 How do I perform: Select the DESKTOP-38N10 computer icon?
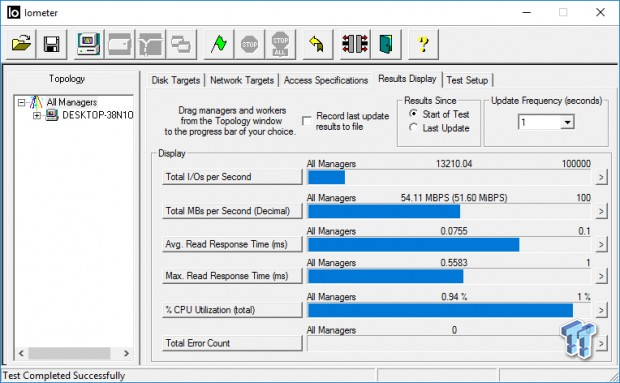[52, 115]
